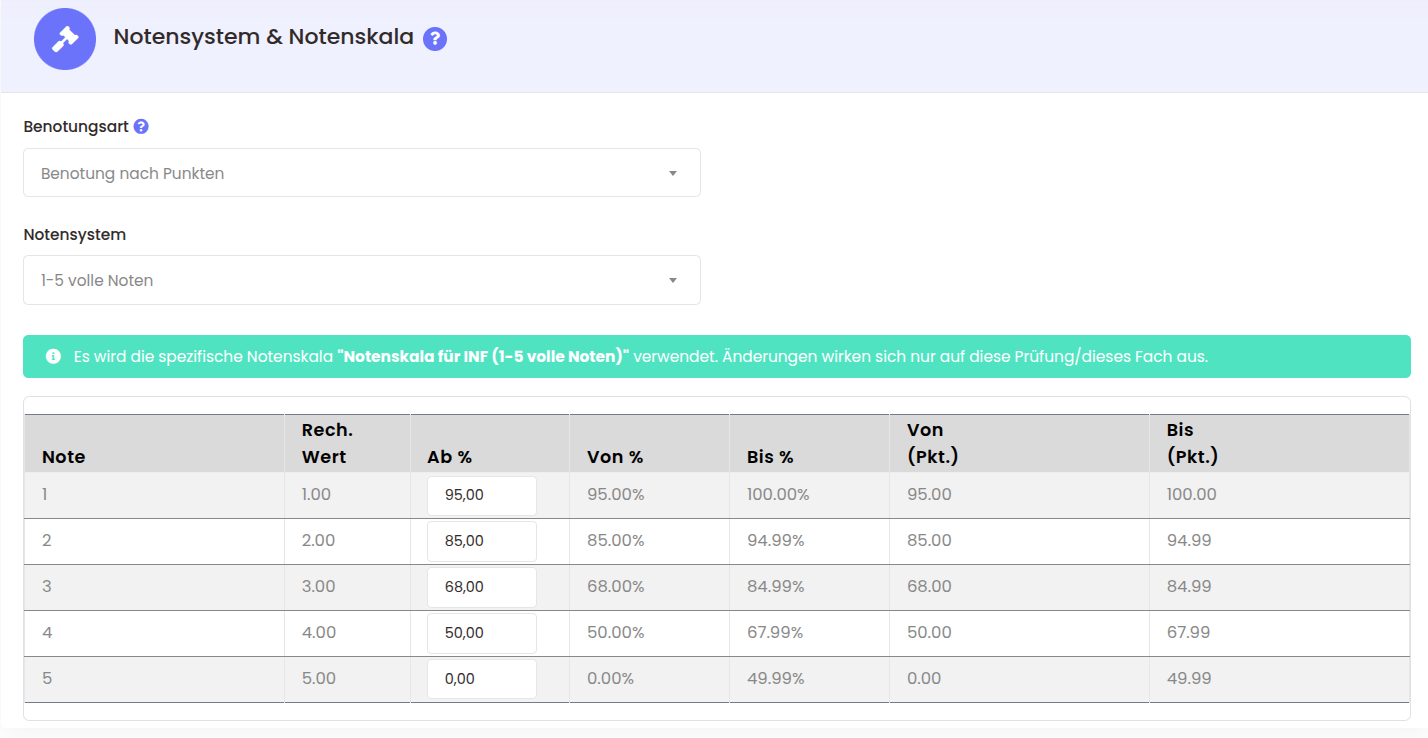Focus the Ab % input for grade 3
The image size is (1428, 738).
pyautogui.click(x=481, y=587)
